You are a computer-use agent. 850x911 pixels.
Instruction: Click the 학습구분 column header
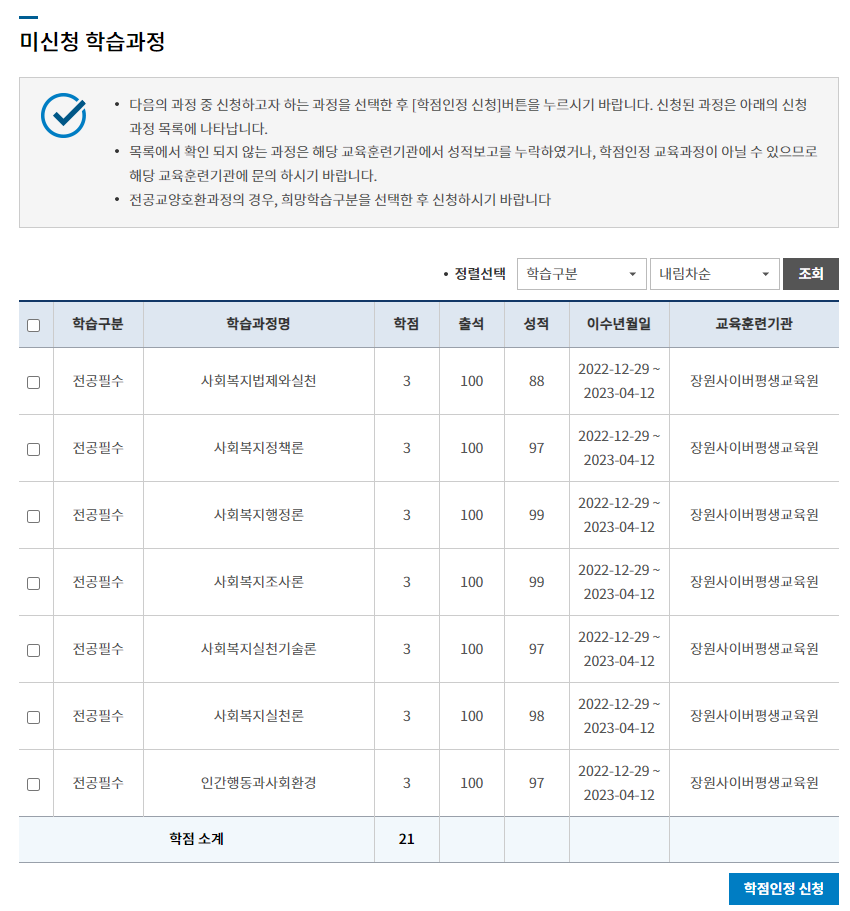98,324
